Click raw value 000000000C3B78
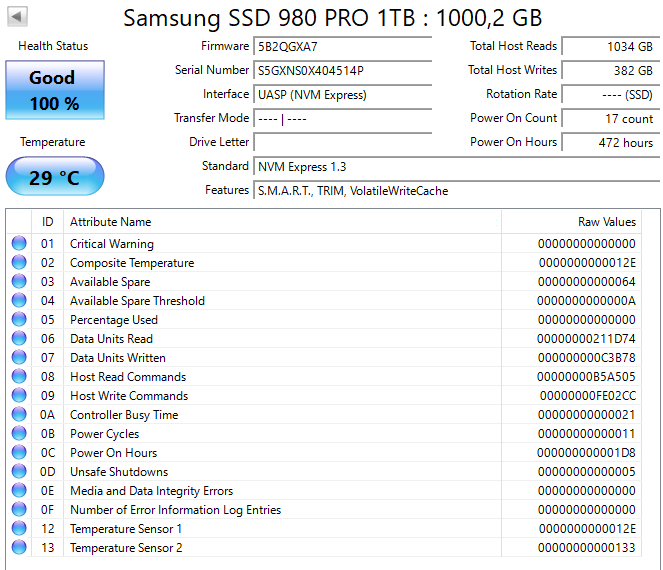This screenshot has height=570, width=663. tap(586, 358)
